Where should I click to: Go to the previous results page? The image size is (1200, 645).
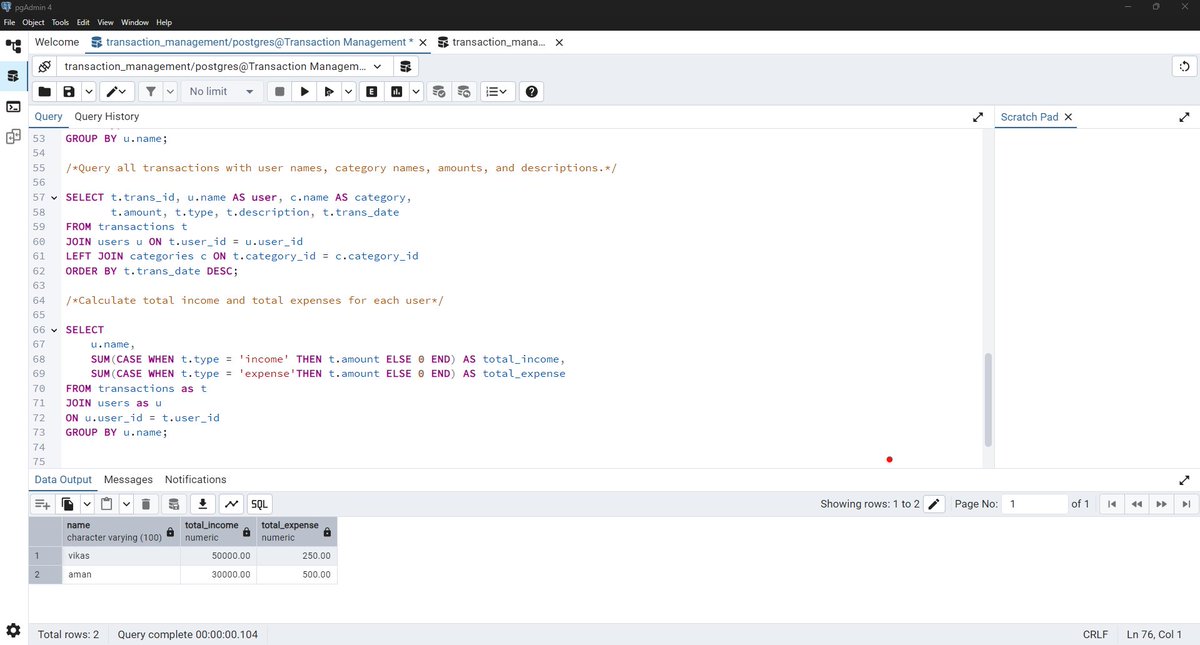1137,504
